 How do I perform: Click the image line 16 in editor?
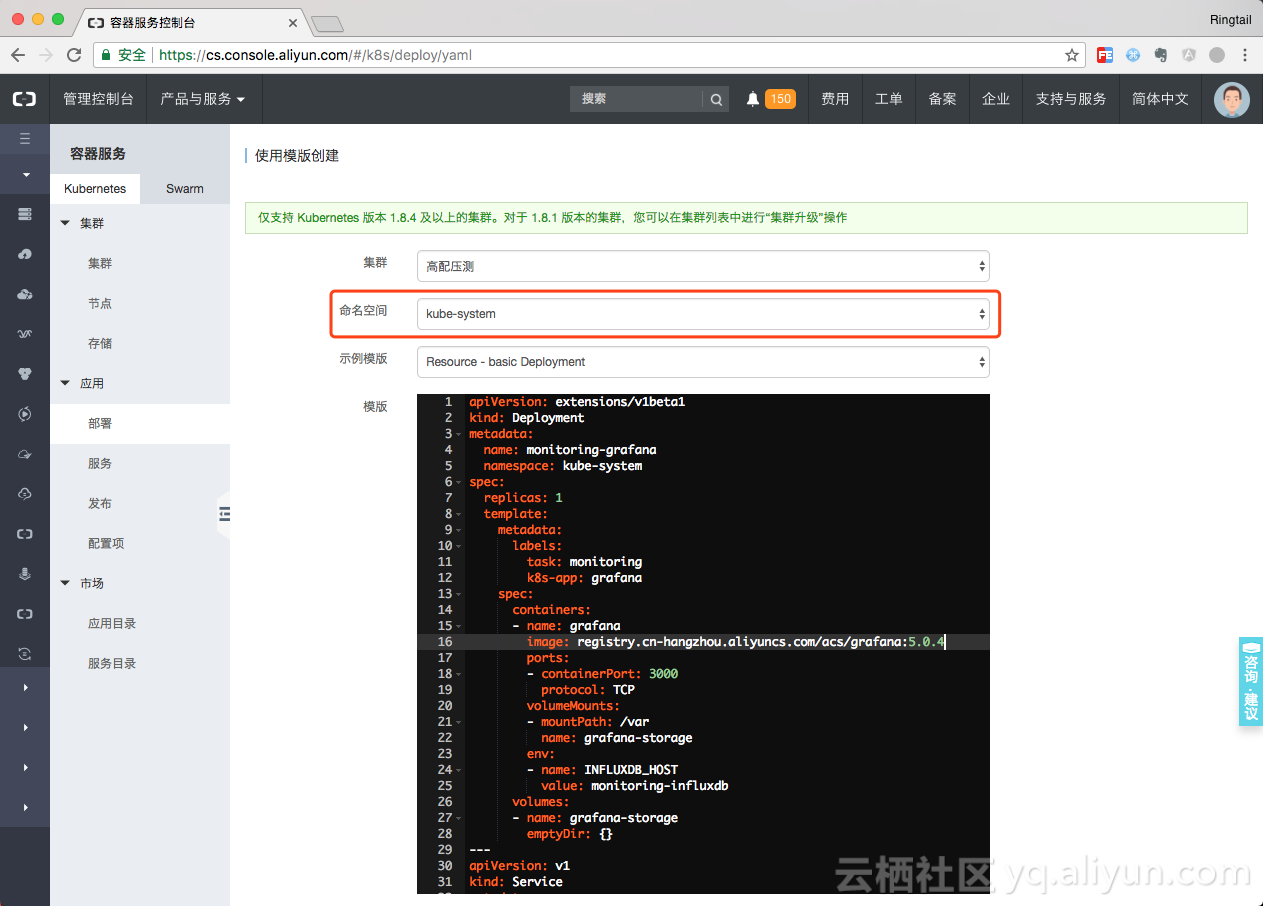coord(703,642)
